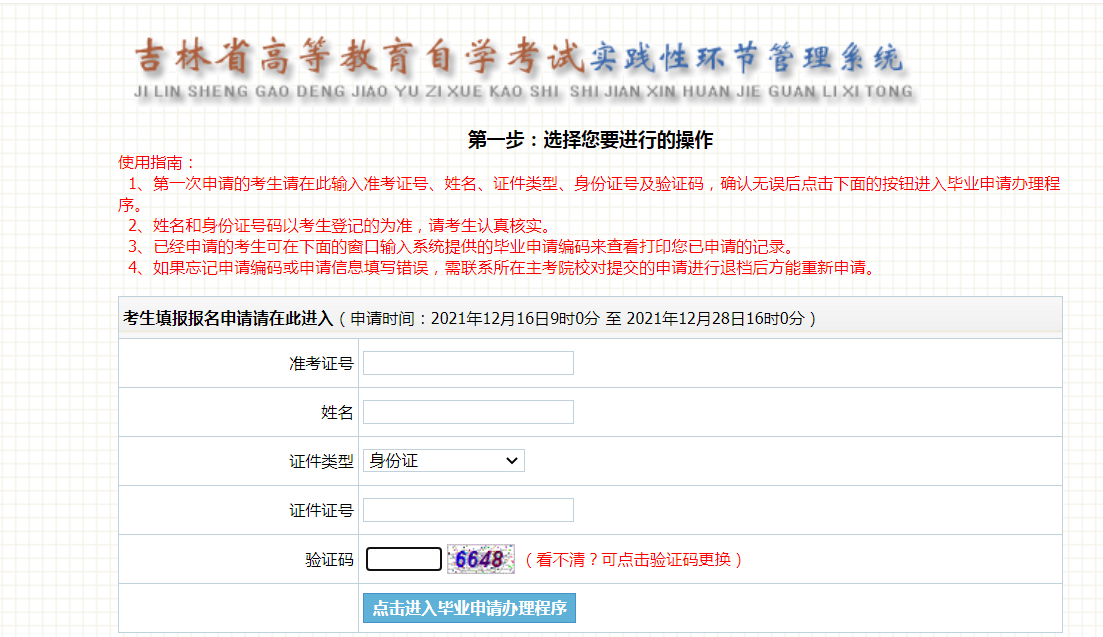Image resolution: width=1103 pixels, height=637 pixels.
Task: Click the 第一步：选择您要进行的操作 heading
Action: coord(590,140)
